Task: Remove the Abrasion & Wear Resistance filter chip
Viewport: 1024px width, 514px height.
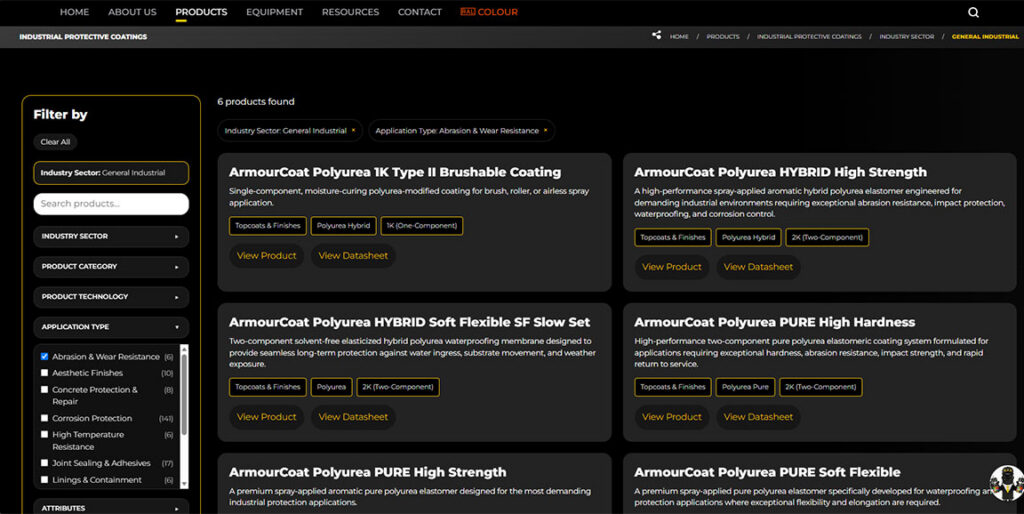Action: (545, 131)
